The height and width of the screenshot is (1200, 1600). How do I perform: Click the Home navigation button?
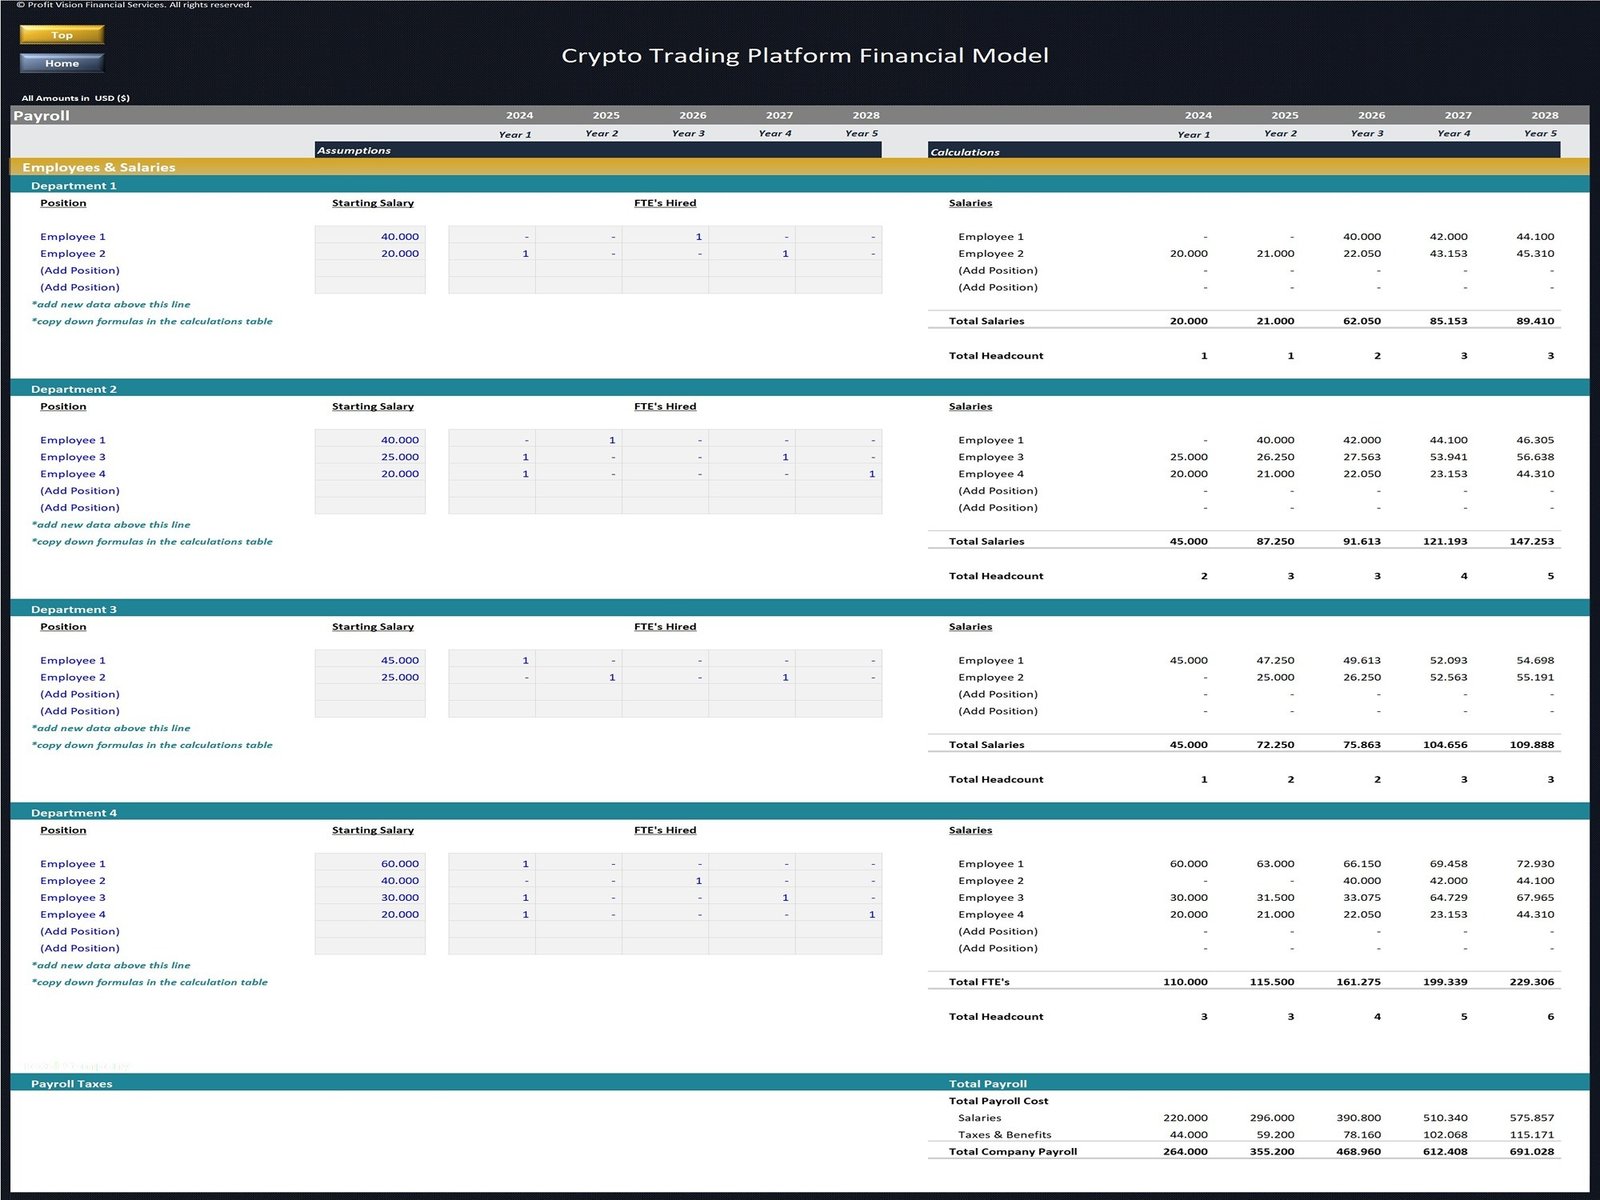[x=62, y=63]
